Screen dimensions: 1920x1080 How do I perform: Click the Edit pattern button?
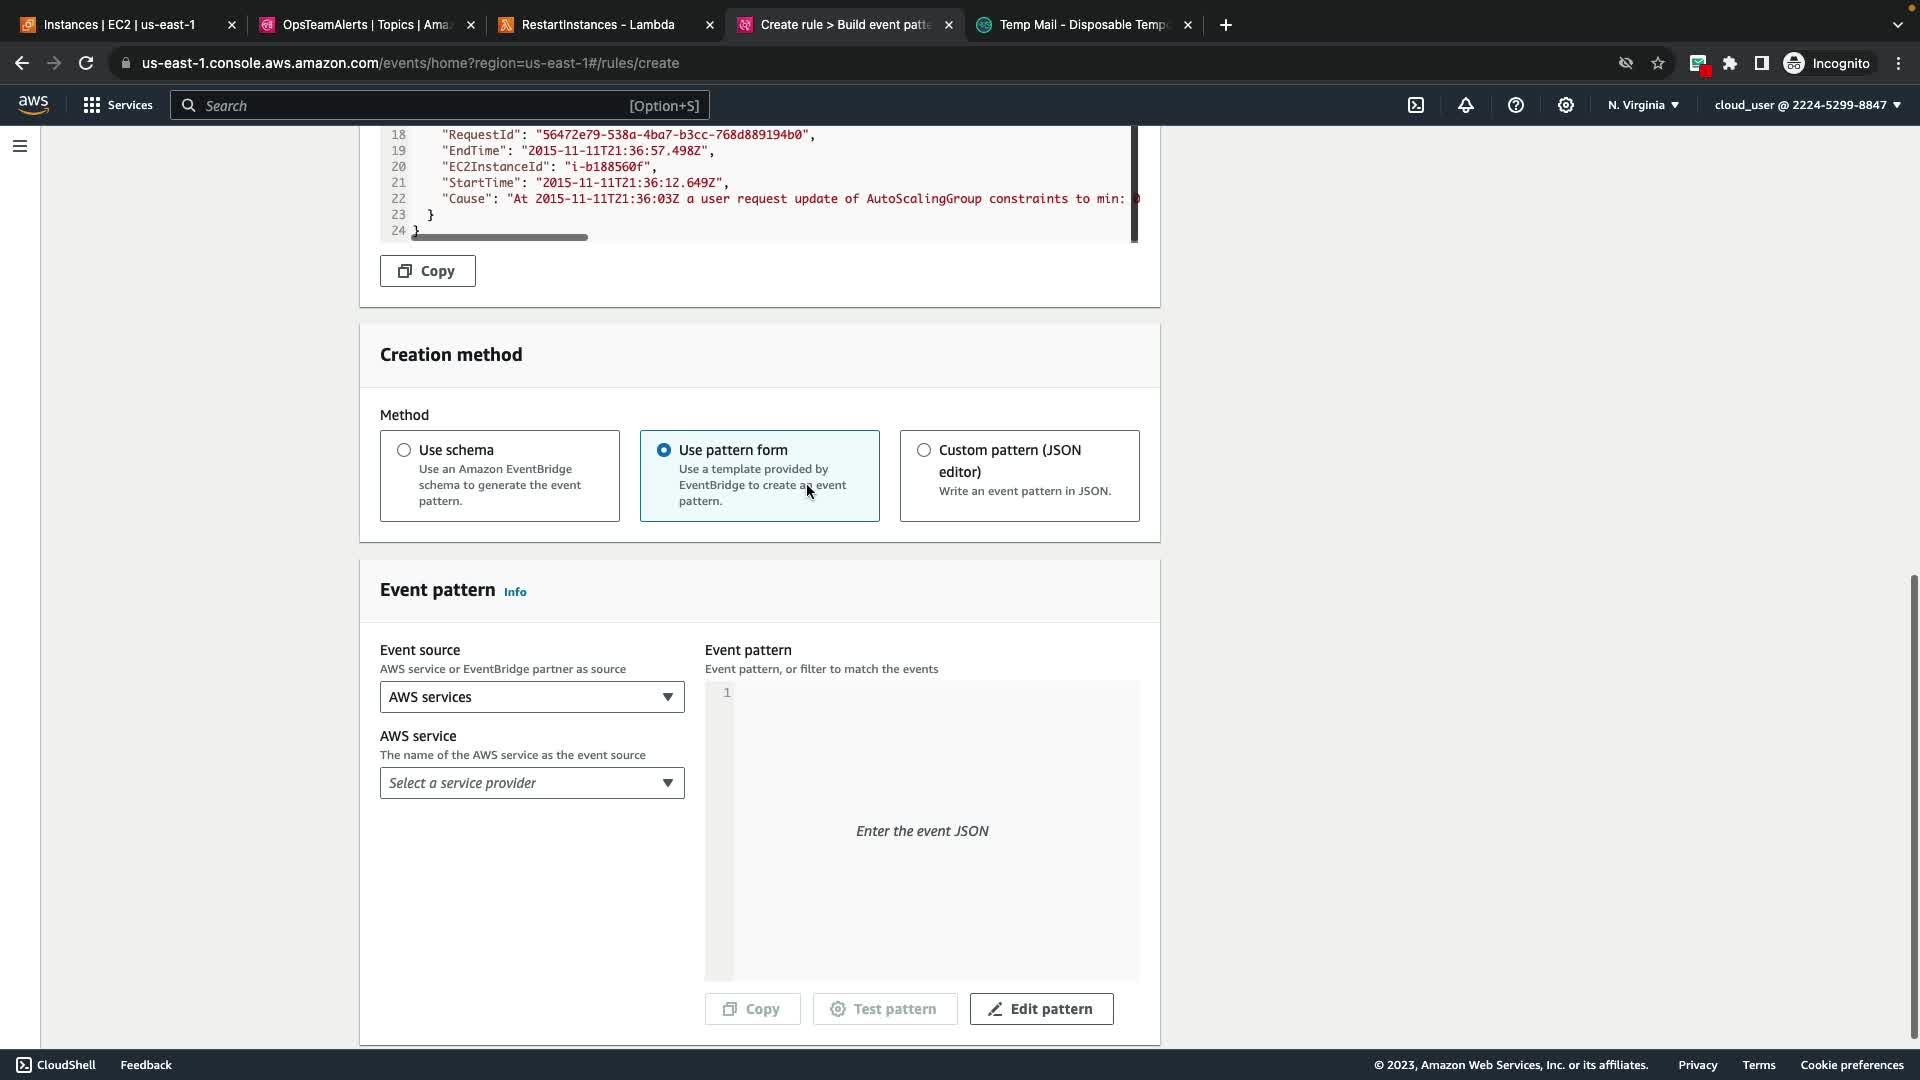point(1041,1009)
